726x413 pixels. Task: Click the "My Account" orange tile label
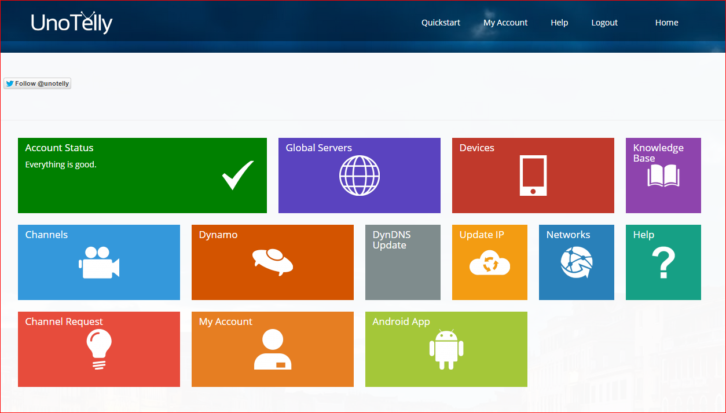(x=225, y=322)
